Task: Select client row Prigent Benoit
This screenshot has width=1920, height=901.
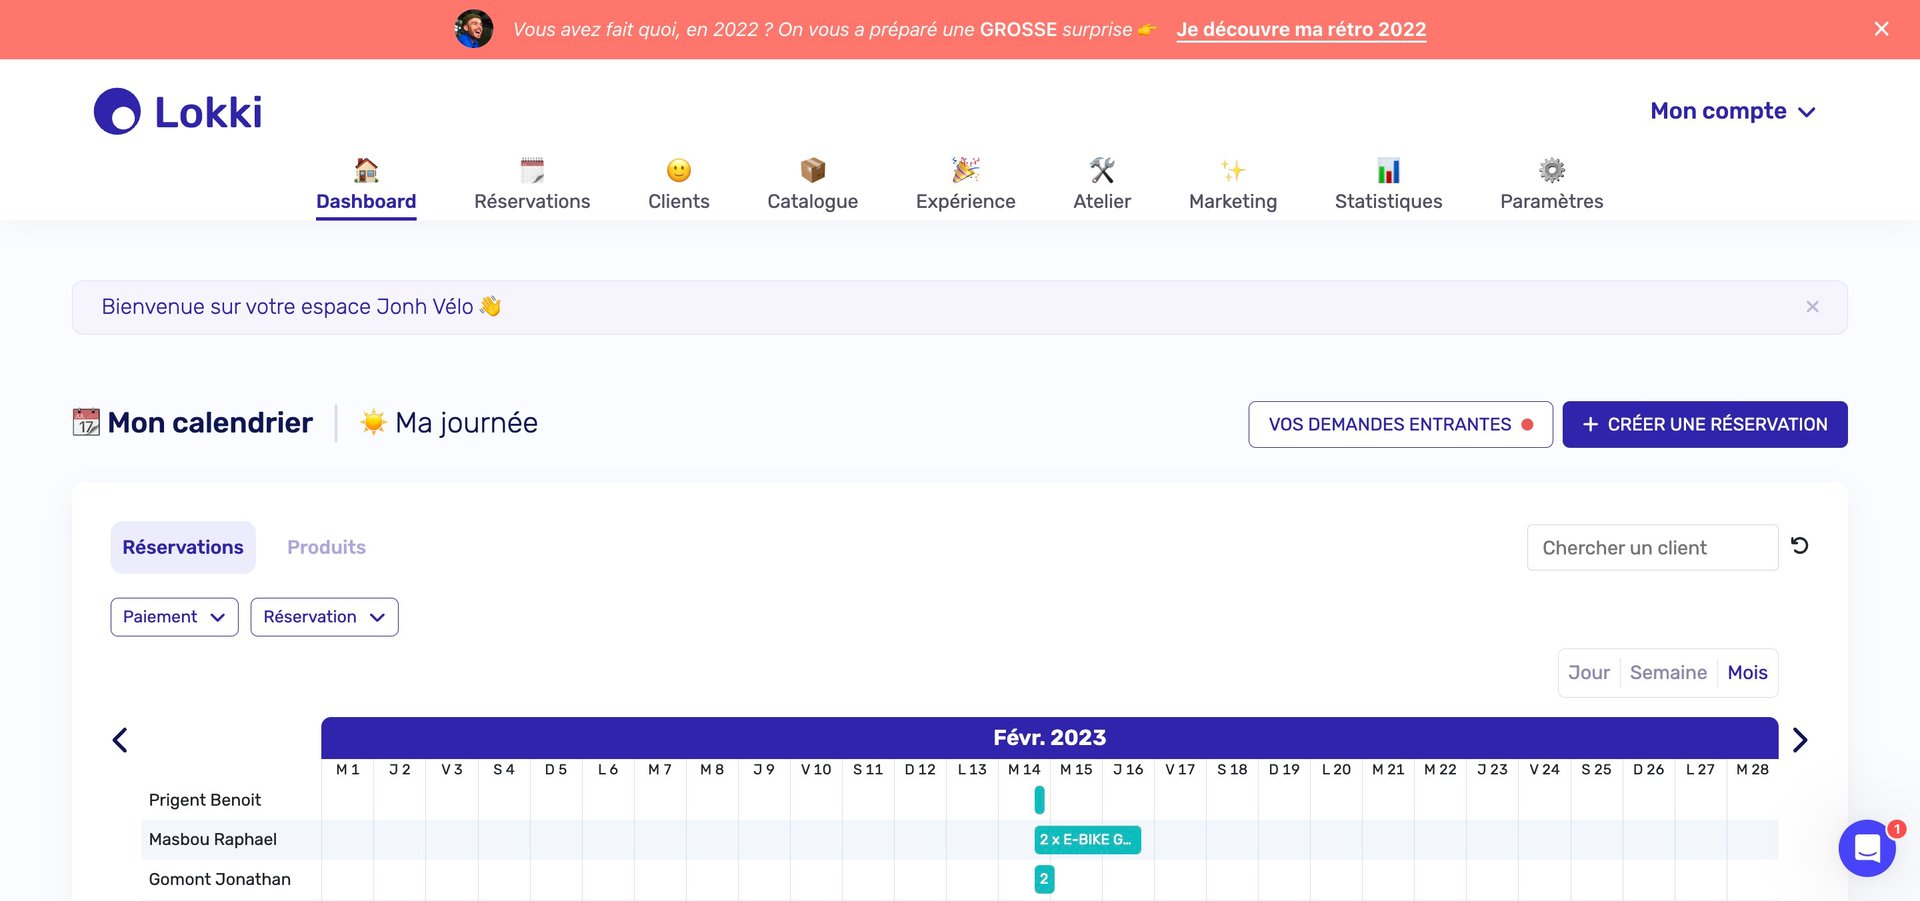Action: [204, 800]
